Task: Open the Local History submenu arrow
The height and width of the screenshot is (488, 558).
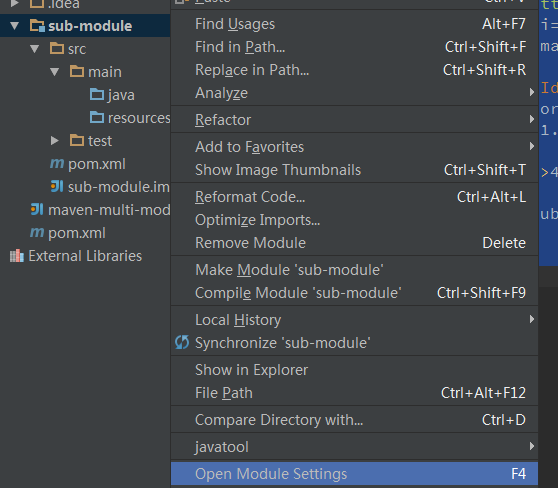Action: click(532, 319)
